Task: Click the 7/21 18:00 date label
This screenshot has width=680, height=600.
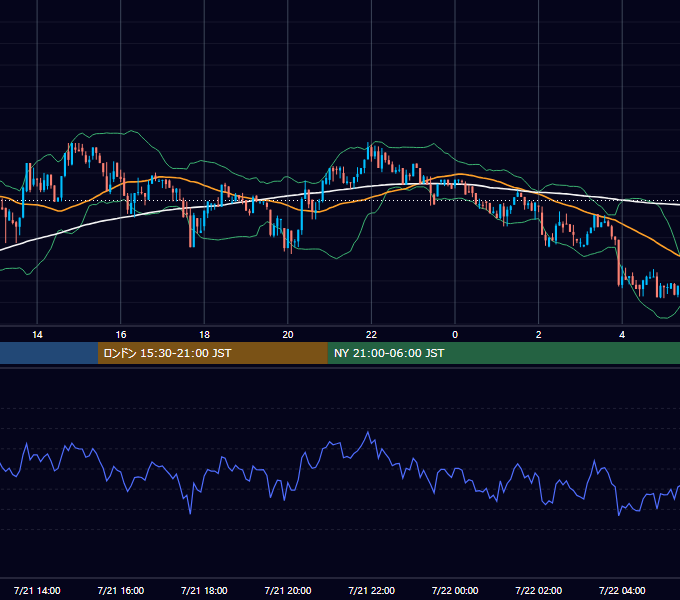Action: (204, 590)
